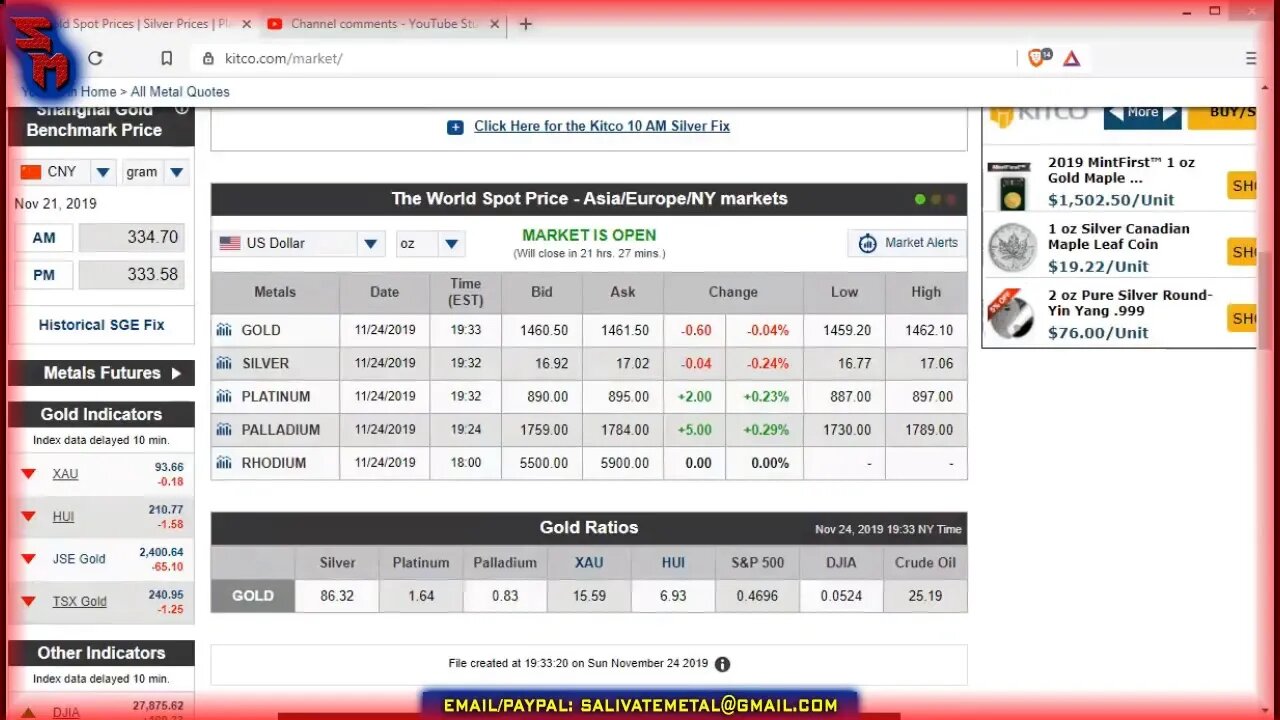The image size is (1280, 720).
Task: Click the DJIA indicator link
Action: [66, 712]
